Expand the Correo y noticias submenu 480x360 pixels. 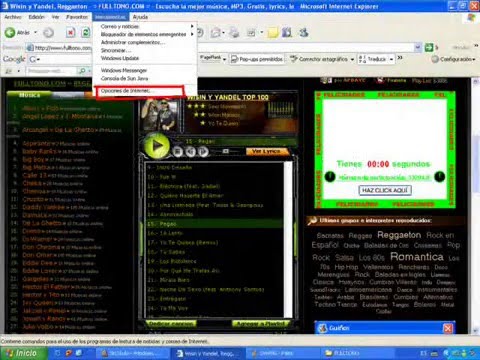(x=192, y=26)
